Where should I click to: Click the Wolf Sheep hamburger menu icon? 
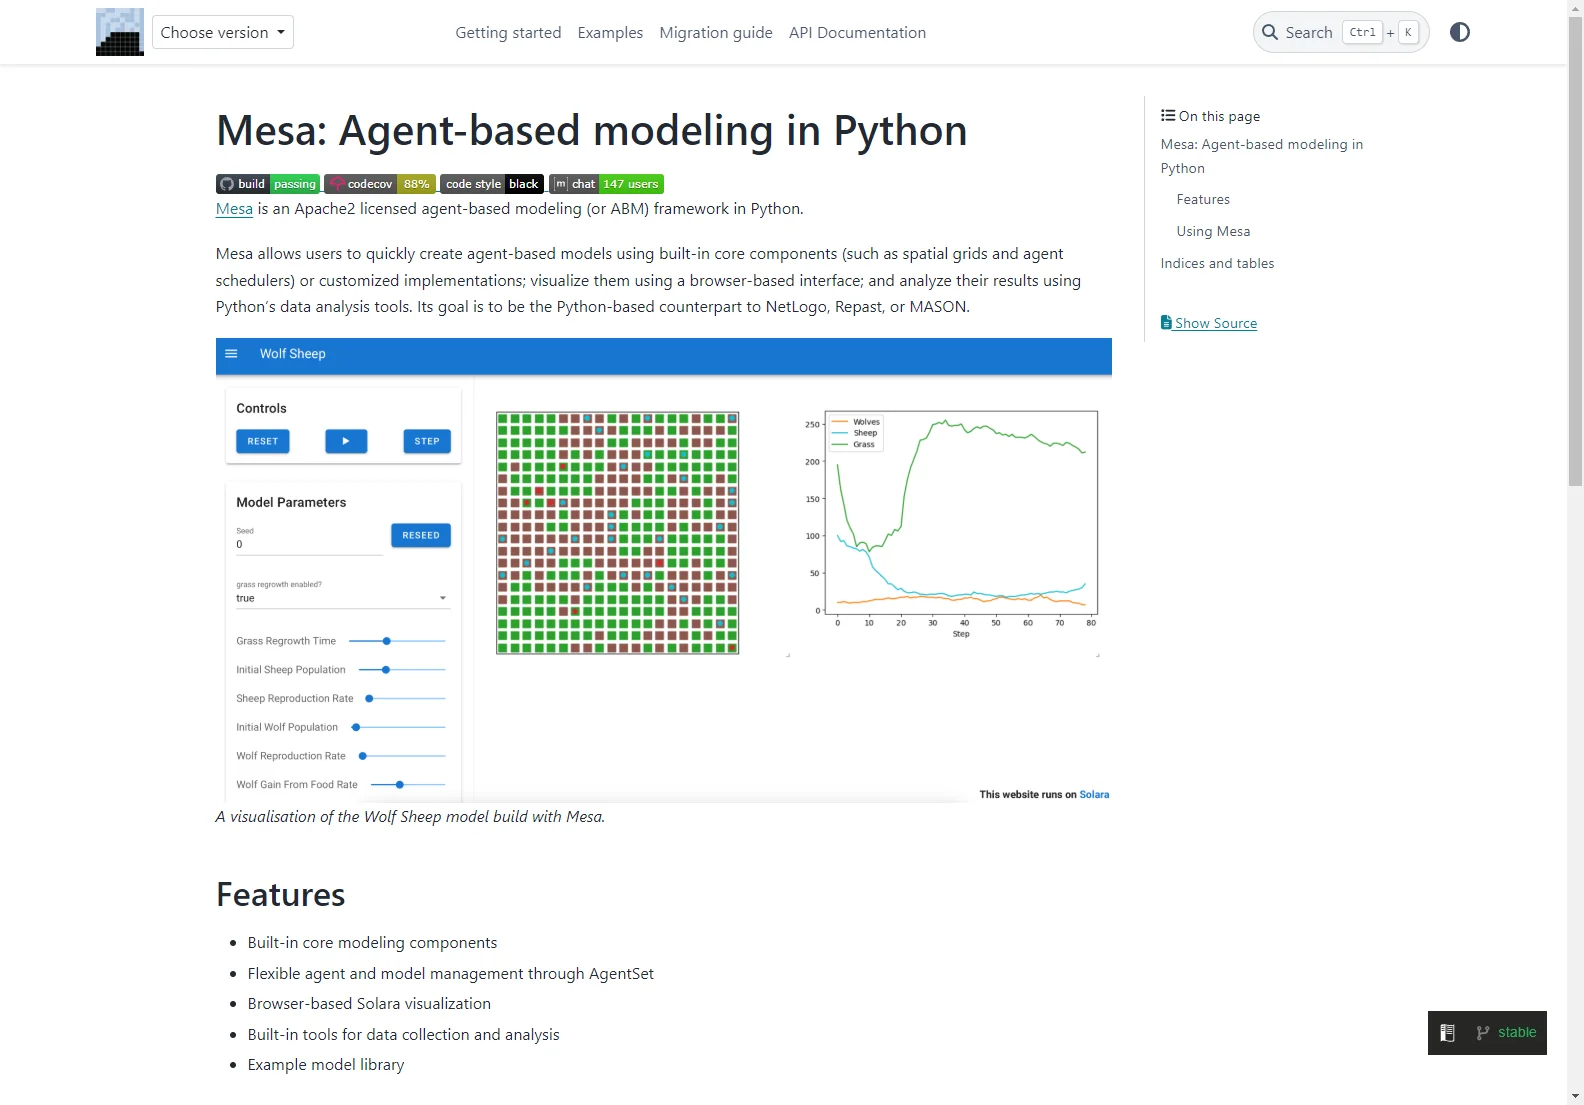(x=231, y=354)
